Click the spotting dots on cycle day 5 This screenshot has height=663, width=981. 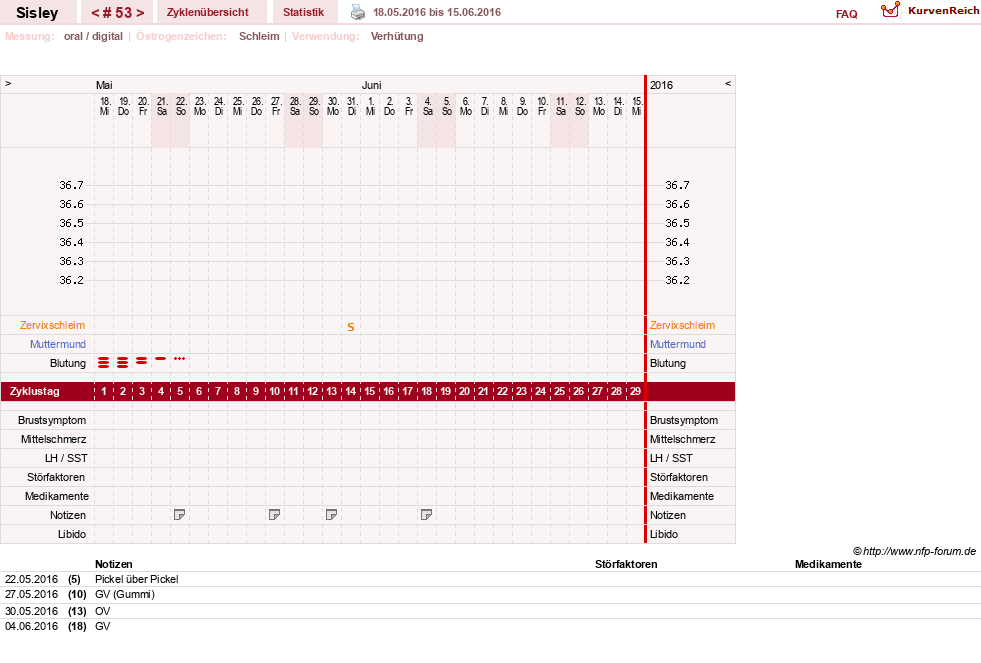(180, 358)
